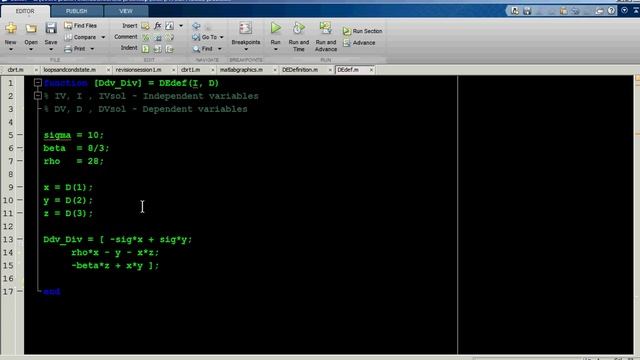Screen dimensions: 640x360
Task: Click the Insert function fx icon
Action: pyautogui.click(x=158, y=26)
